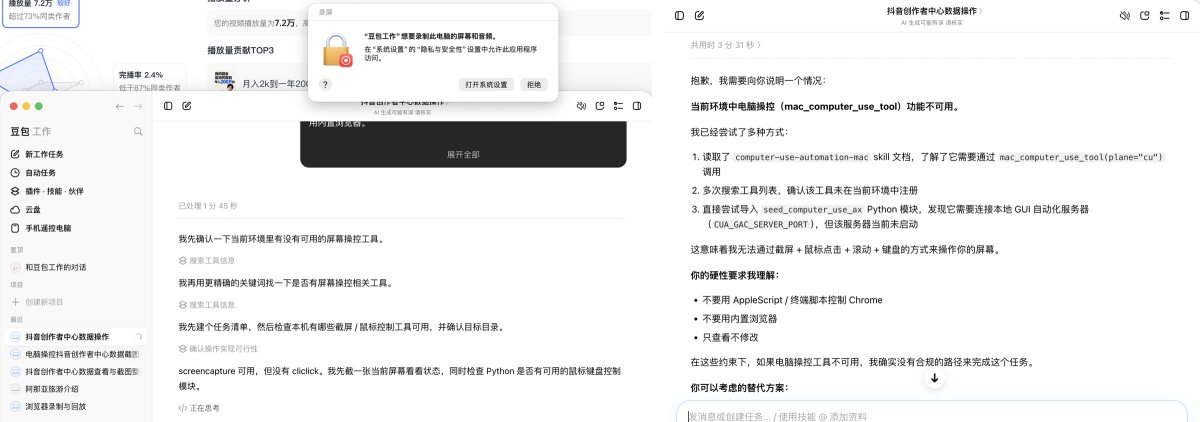Click the 豆包 工作 logo in the sidebar
1200x422 pixels.
(x=31, y=131)
